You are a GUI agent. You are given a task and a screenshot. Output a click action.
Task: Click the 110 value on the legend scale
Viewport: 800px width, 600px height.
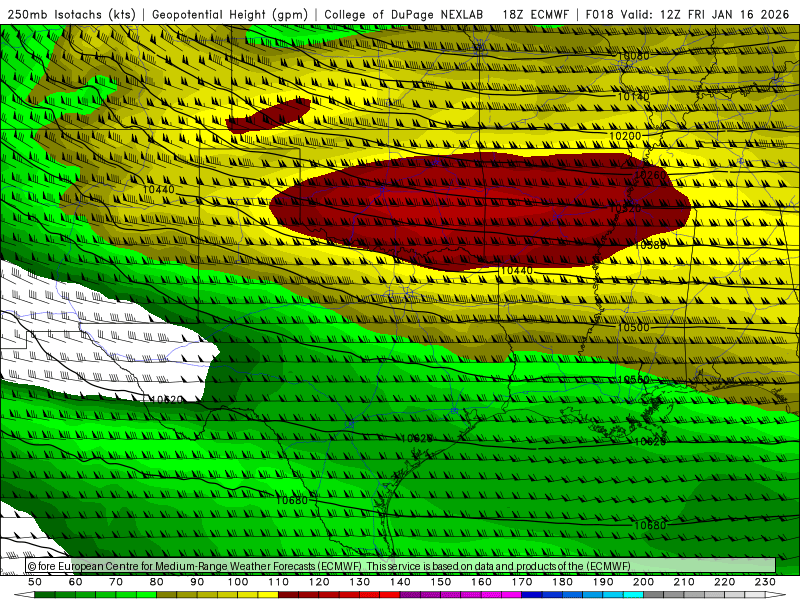(279, 582)
